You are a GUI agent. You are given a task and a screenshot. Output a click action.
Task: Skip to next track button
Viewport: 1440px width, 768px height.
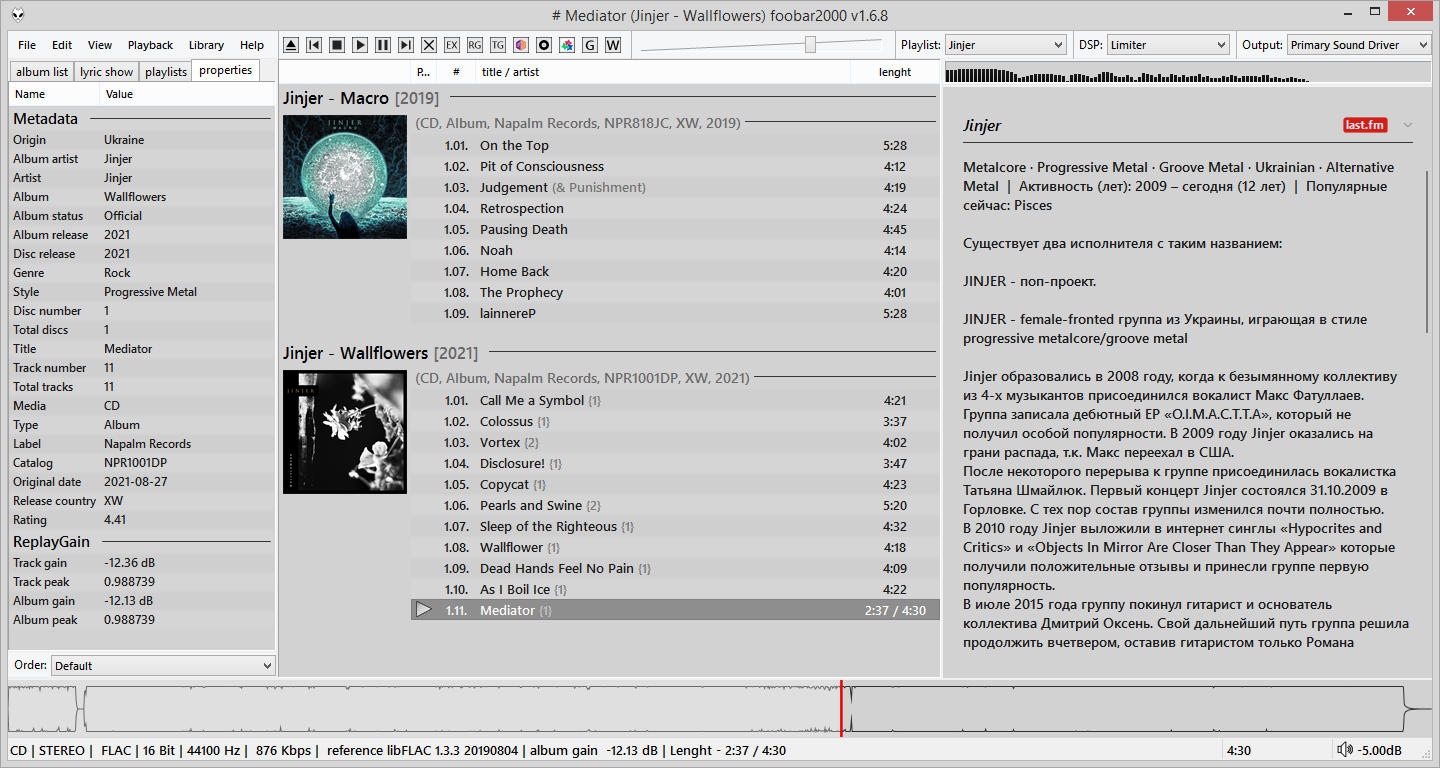coord(406,45)
